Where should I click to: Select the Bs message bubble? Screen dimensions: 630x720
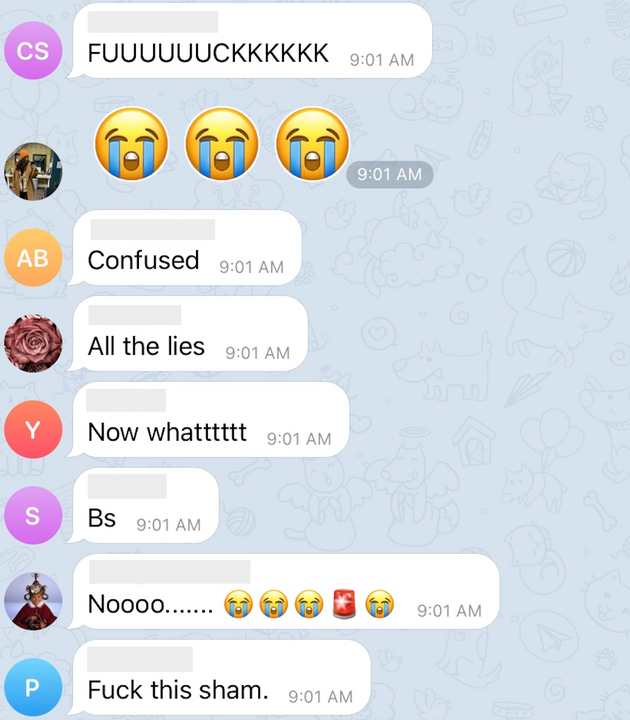coord(143,506)
